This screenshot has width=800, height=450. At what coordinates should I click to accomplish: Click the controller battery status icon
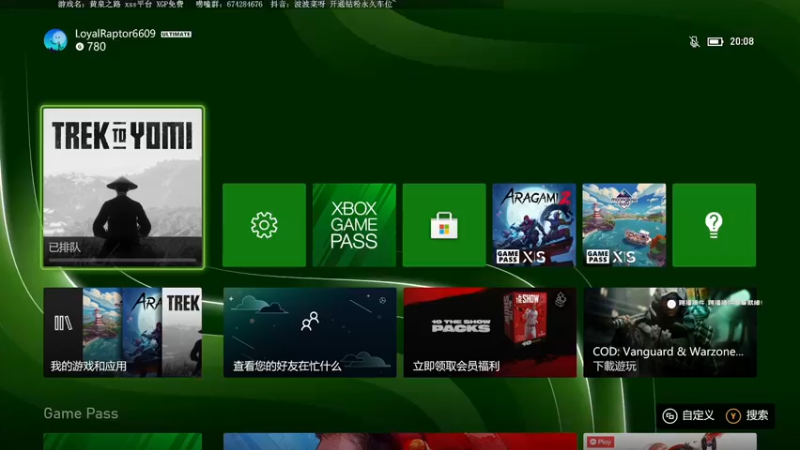coord(715,41)
